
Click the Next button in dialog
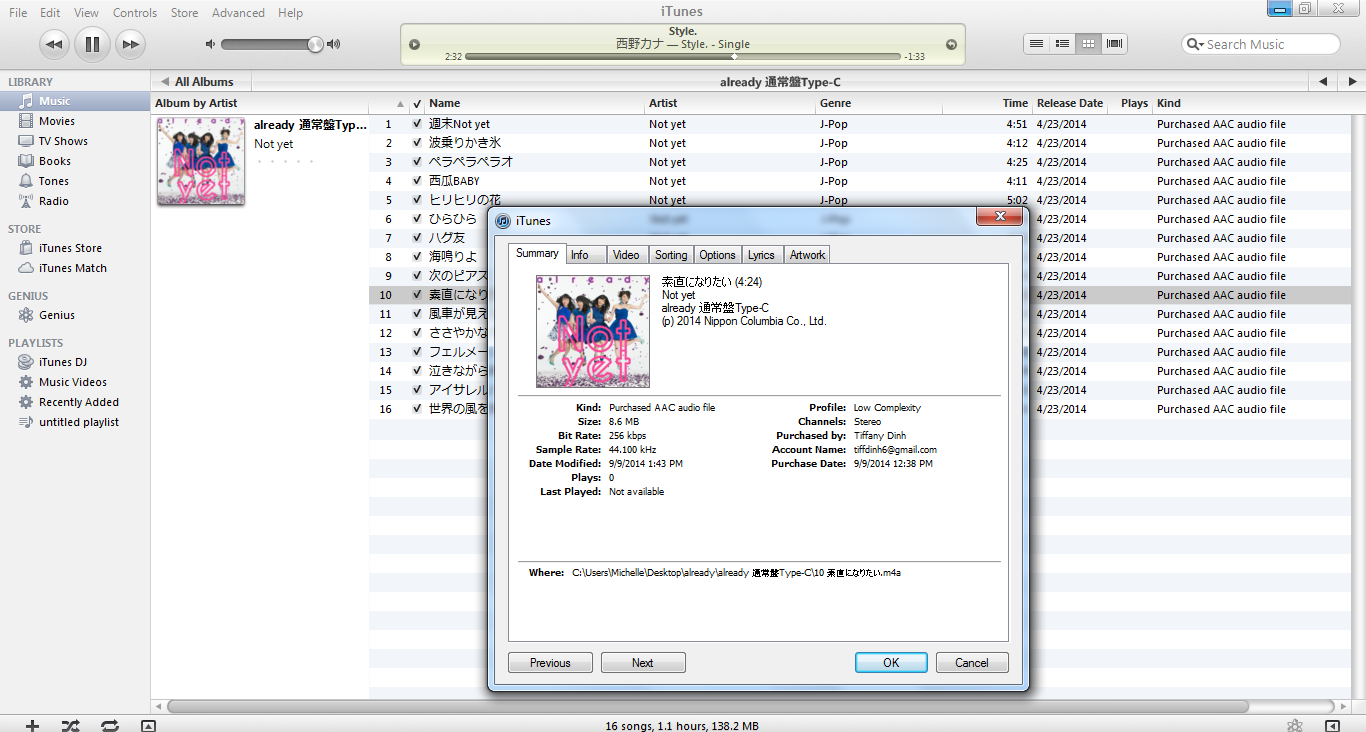[x=643, y=663]
